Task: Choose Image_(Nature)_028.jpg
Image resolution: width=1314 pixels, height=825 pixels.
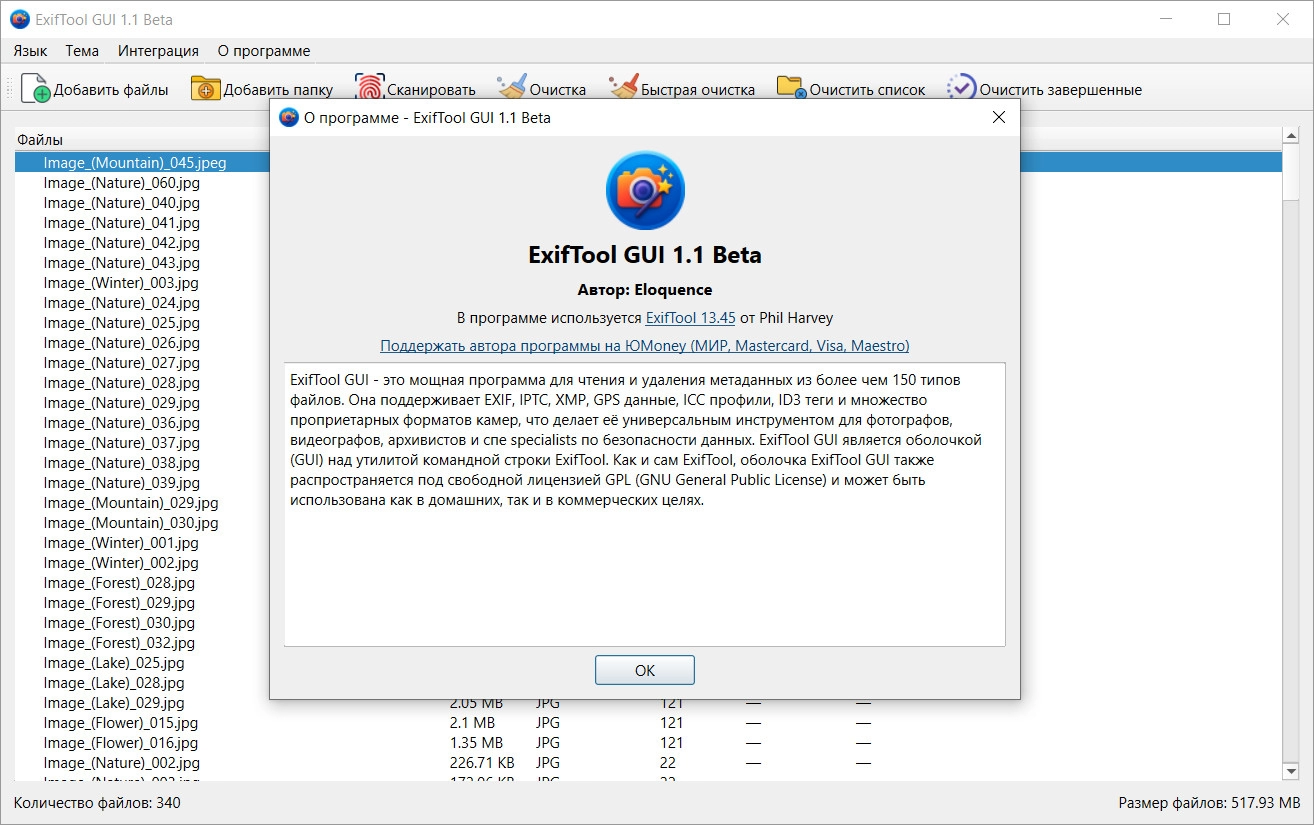Action: (122, 383)
